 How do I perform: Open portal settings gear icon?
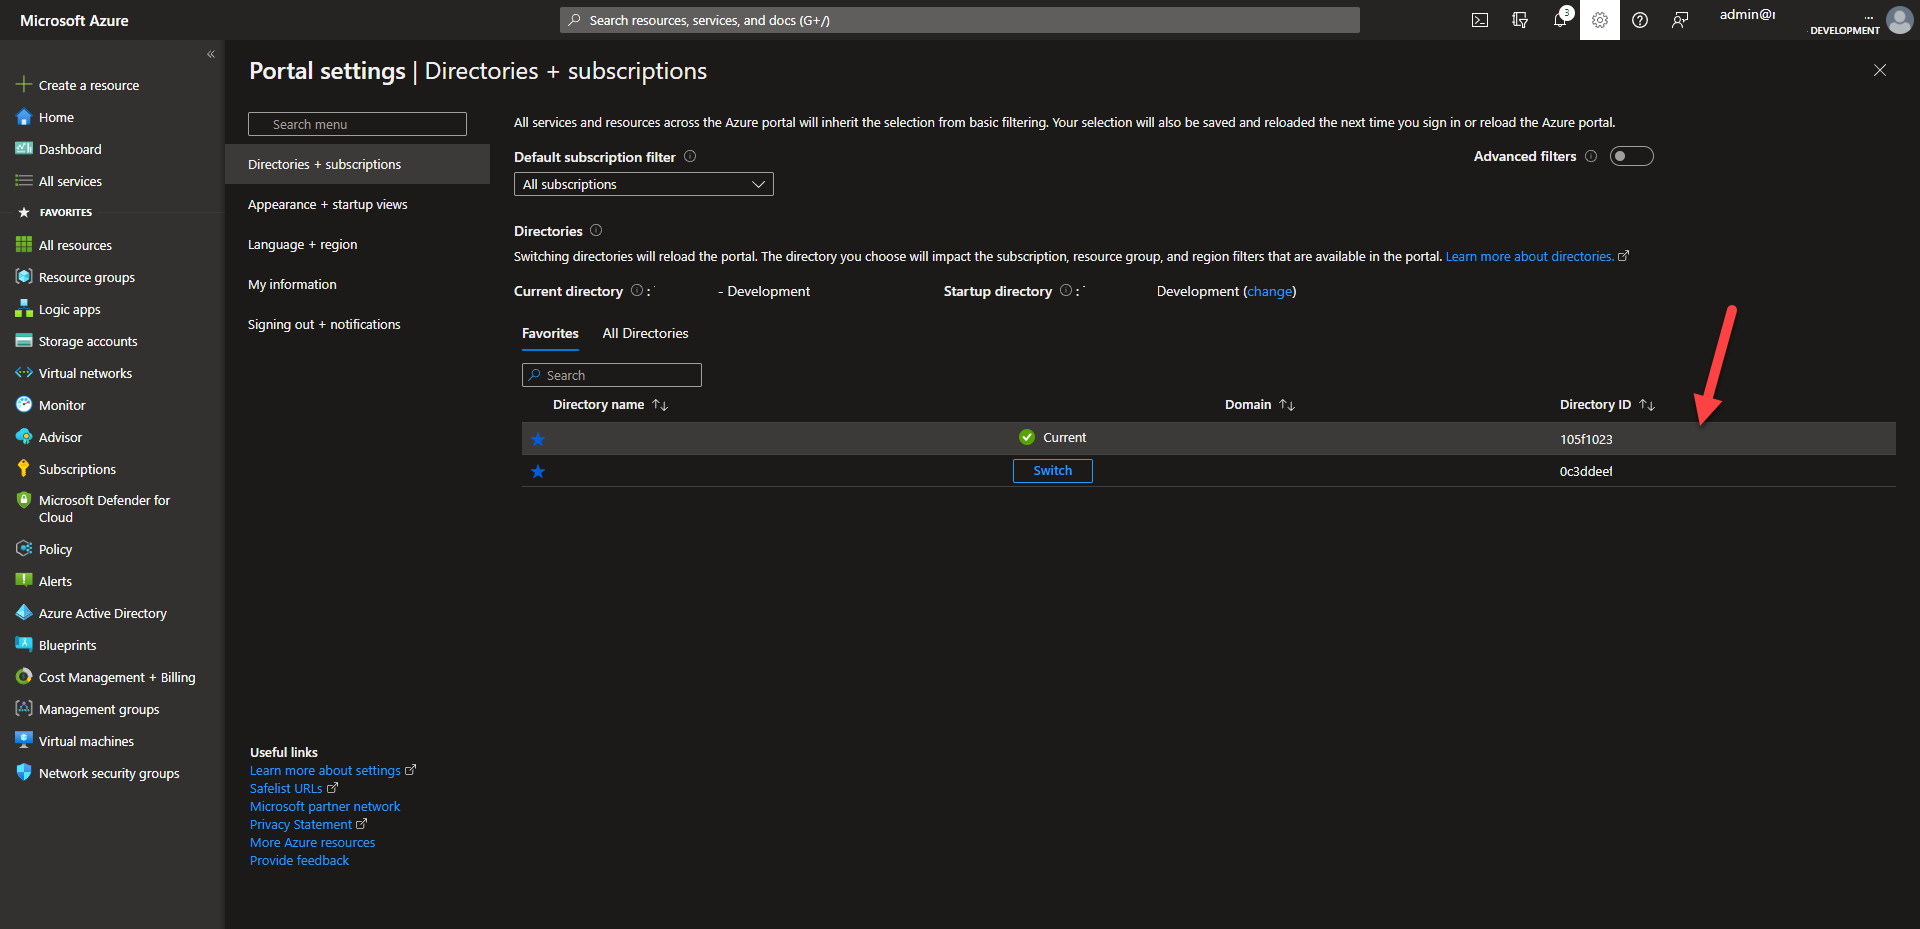tap(1600, 20)
